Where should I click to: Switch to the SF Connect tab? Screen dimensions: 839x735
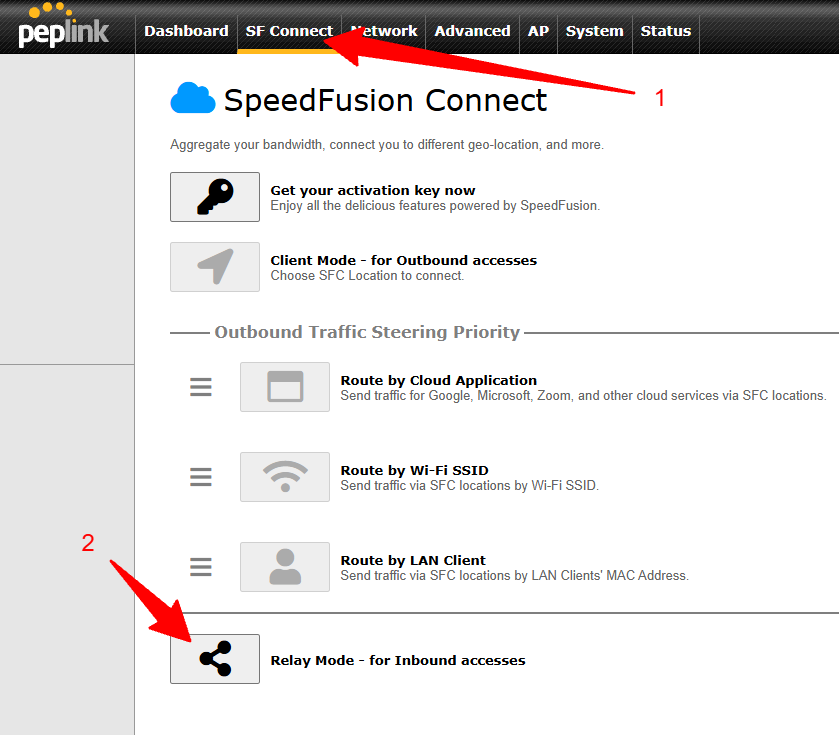pos(289,31)
